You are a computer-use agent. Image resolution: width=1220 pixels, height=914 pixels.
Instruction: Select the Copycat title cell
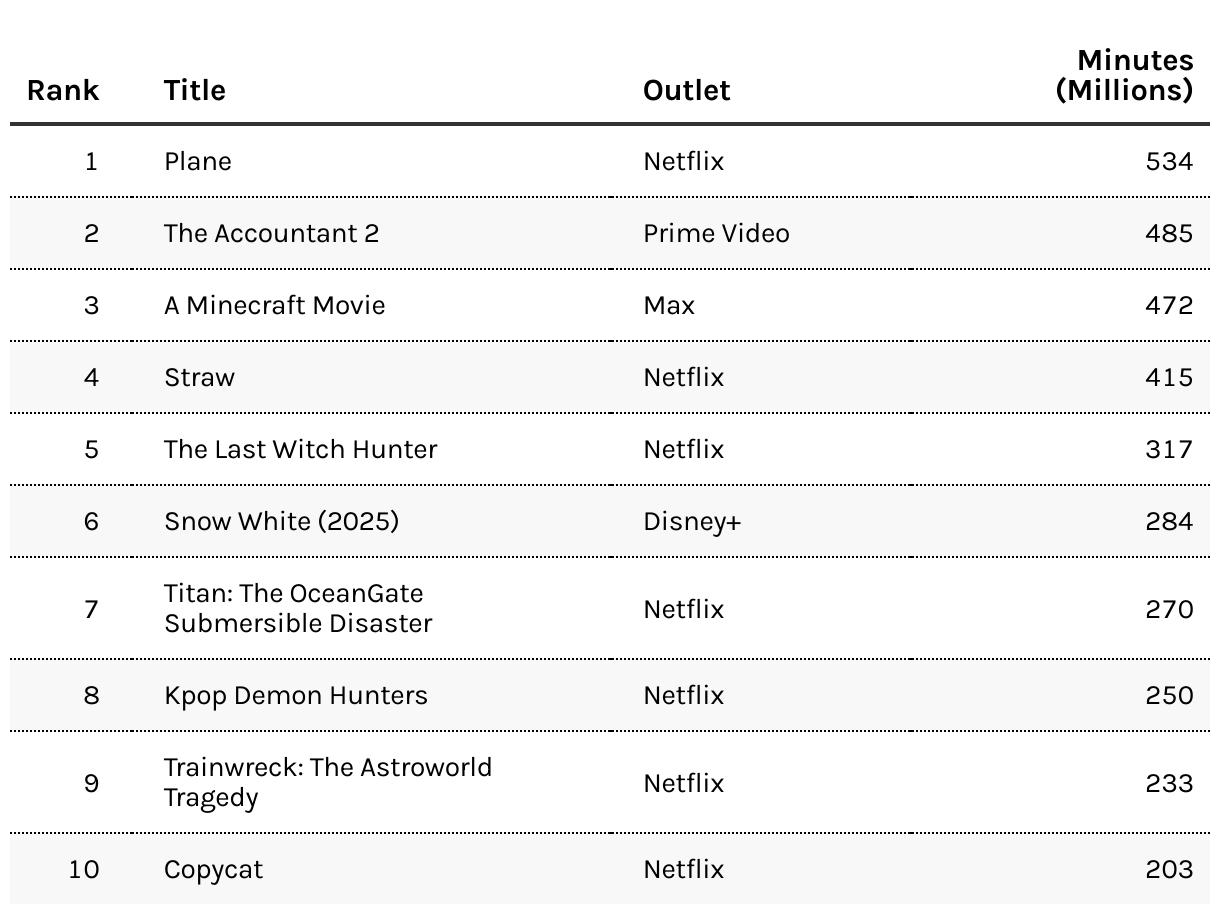[x=214, y=869]
